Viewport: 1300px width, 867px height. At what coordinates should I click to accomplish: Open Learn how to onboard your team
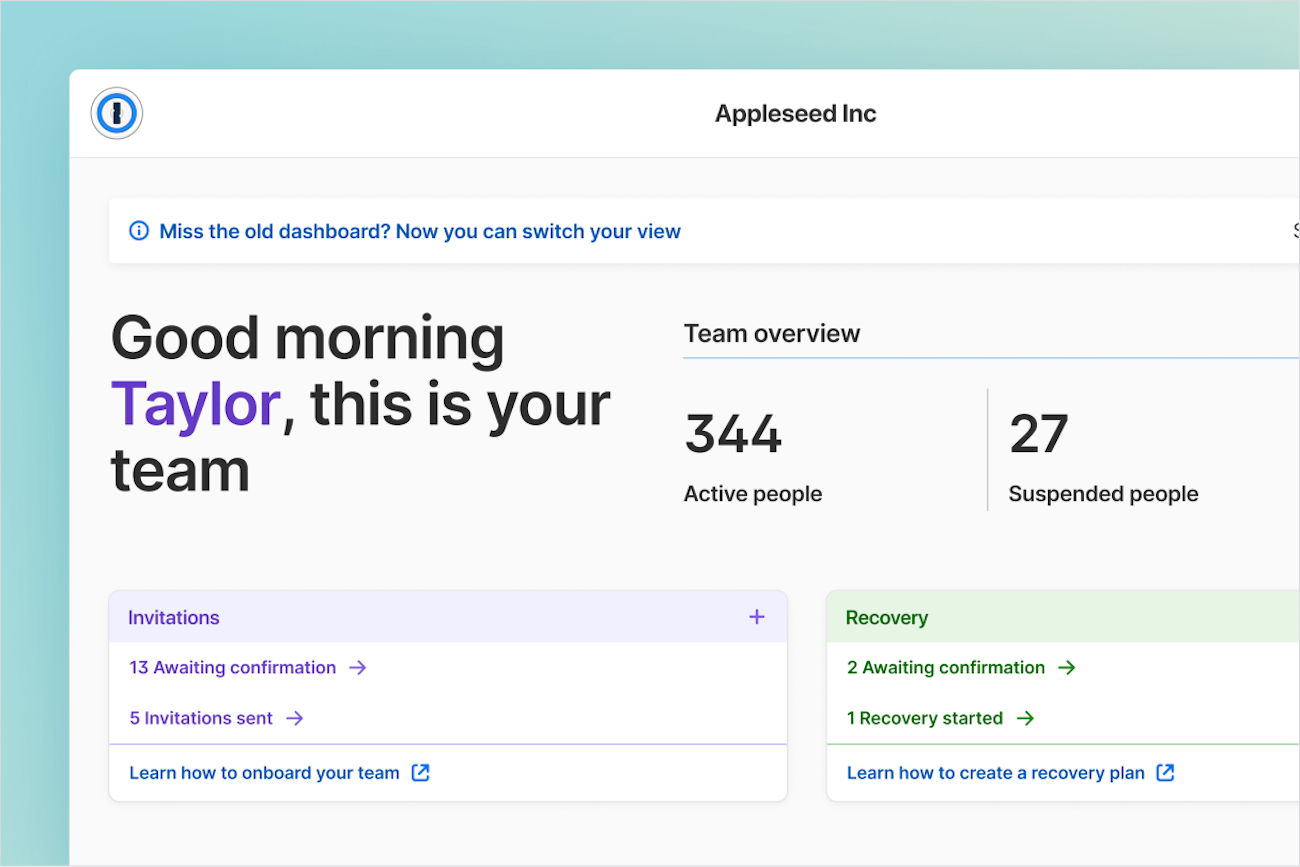tap(262, 772)
